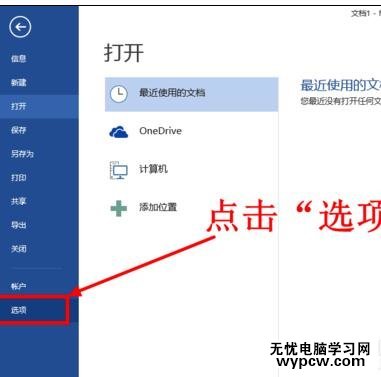This screenshot has height=377, width=381.
Task: Click the green plus Add Place icon
Action: 119,208
